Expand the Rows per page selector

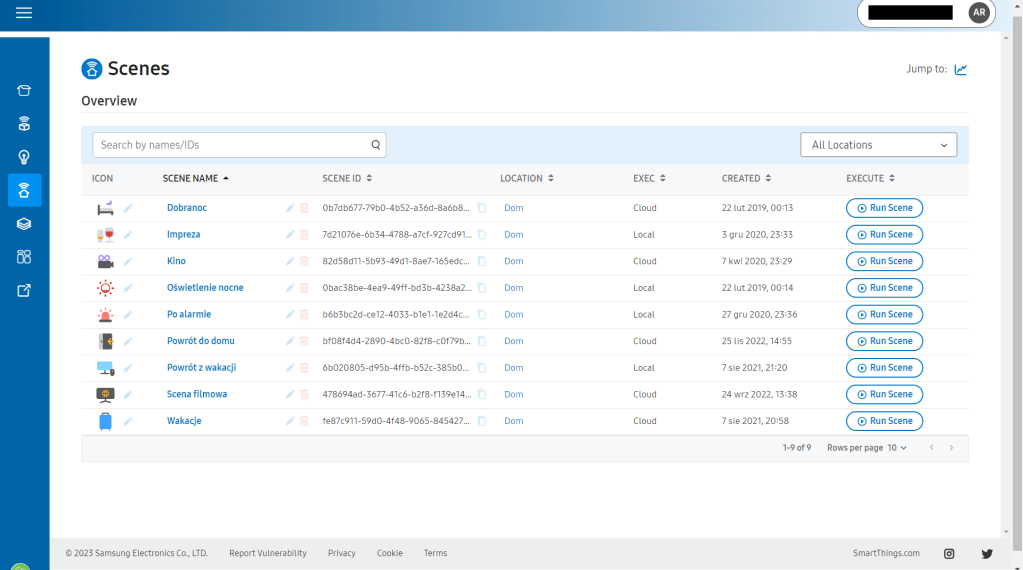point(896,448)
